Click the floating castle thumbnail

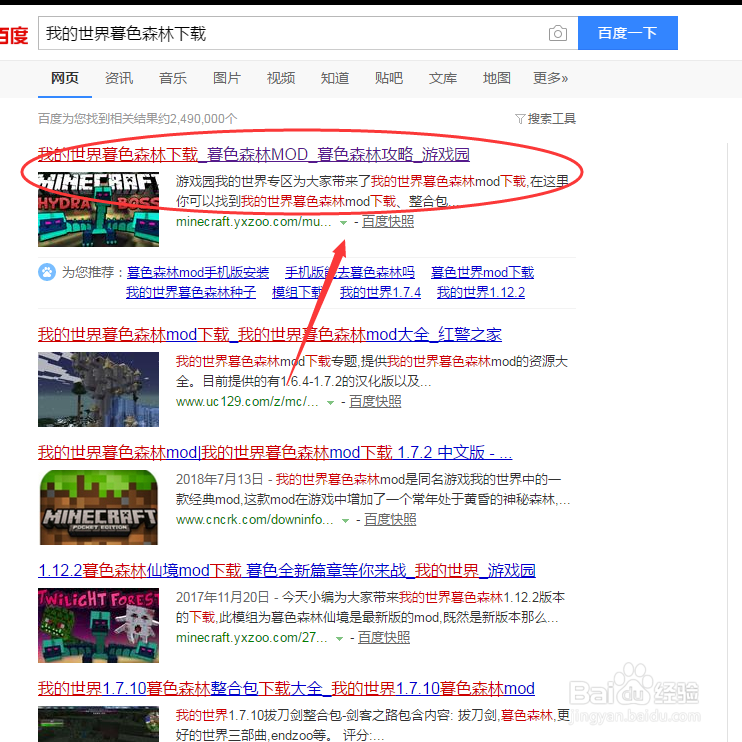pyautogui.click(x=98, y=389)
